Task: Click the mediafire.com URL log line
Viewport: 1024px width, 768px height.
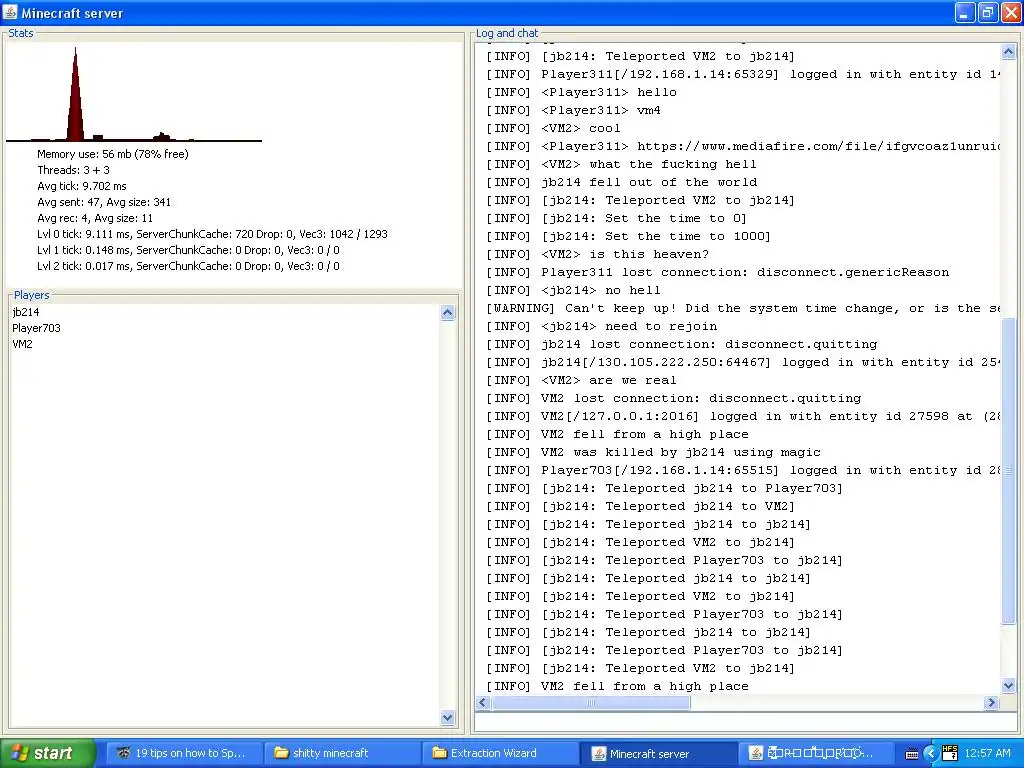Action: (743, 146)
